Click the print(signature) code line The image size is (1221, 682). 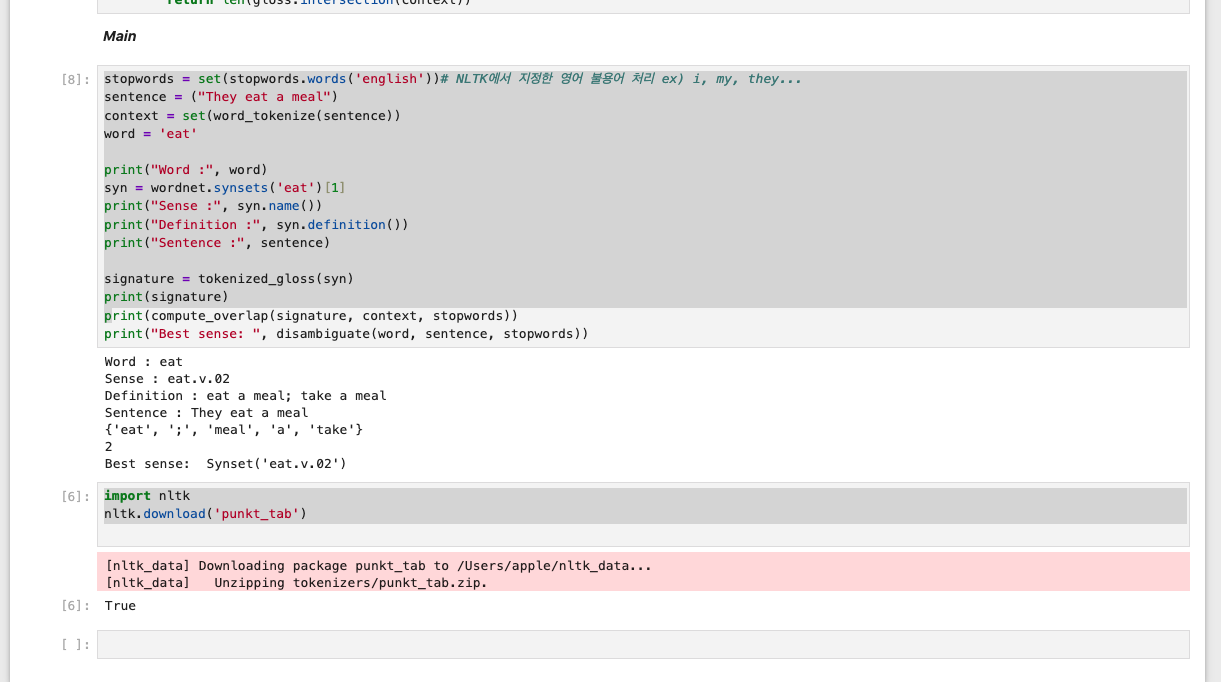coord(166,297)
